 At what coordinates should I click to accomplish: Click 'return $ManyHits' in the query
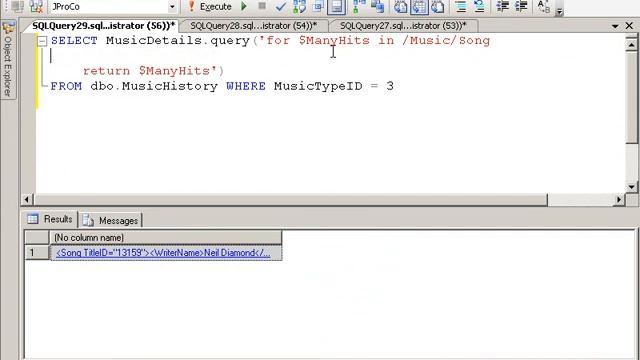pyautogui.click(x=149, y=71)
